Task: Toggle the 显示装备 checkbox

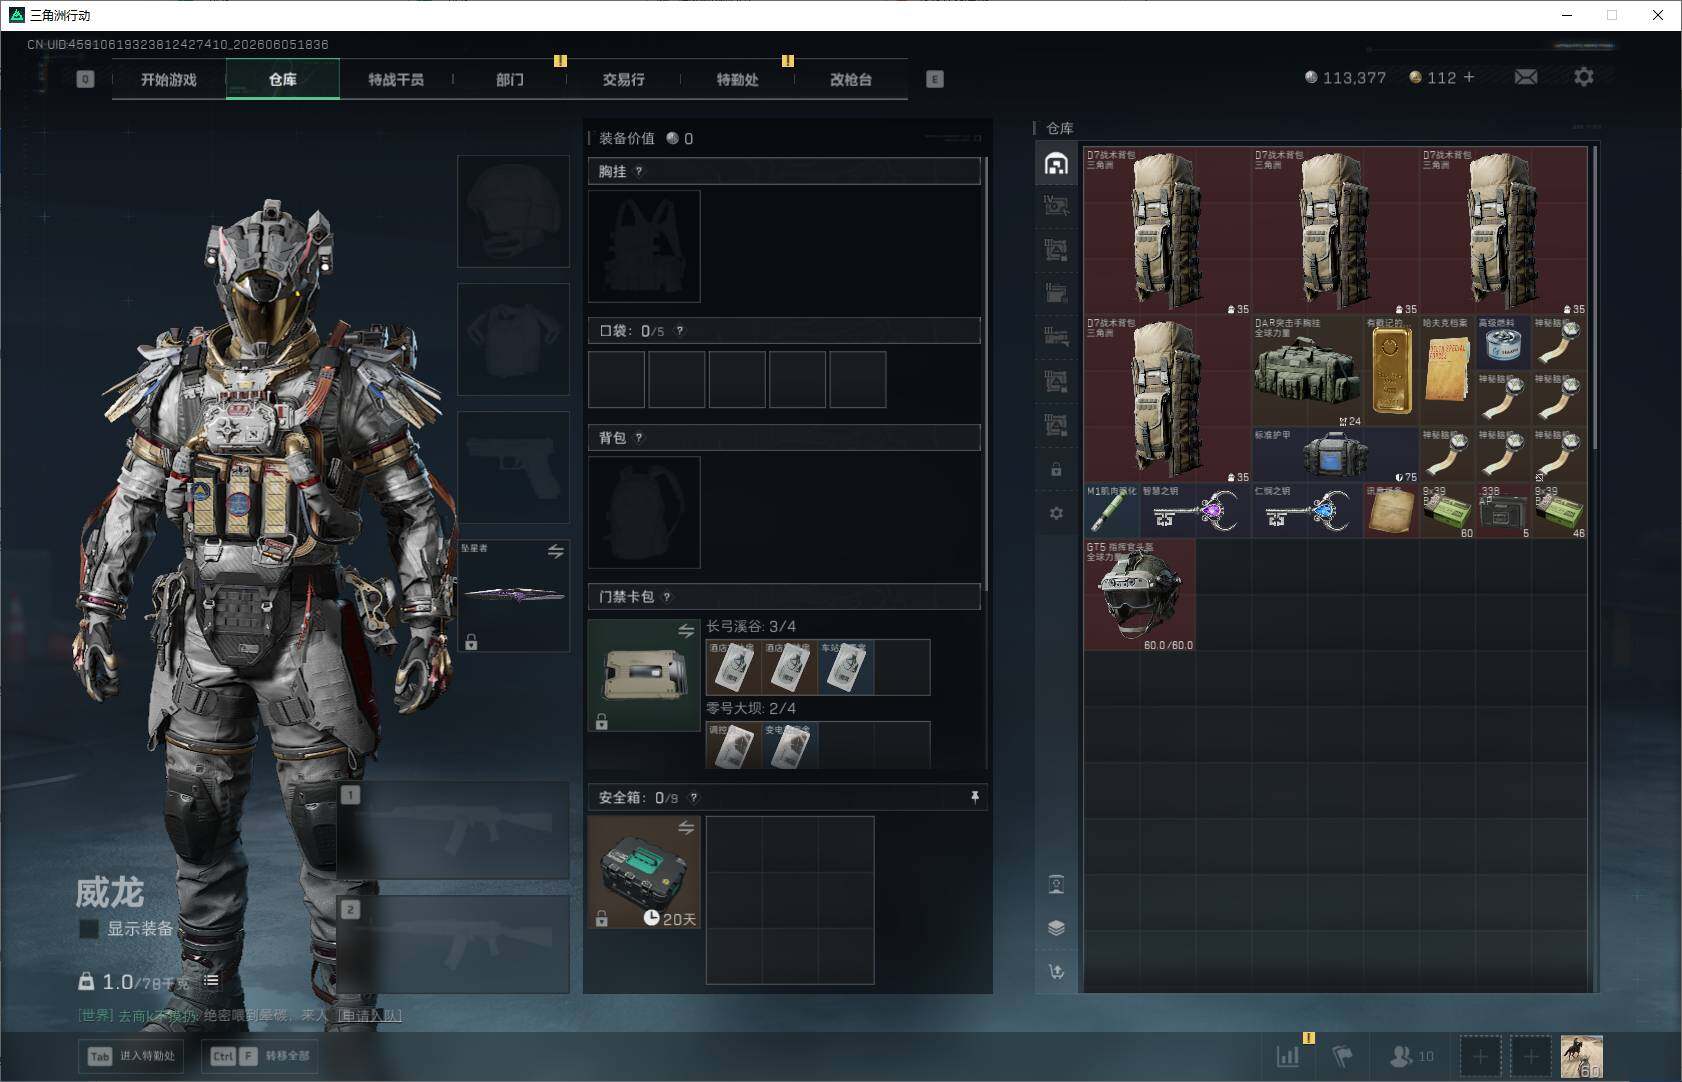Action: pyautogui.click(x=89, y=928)
